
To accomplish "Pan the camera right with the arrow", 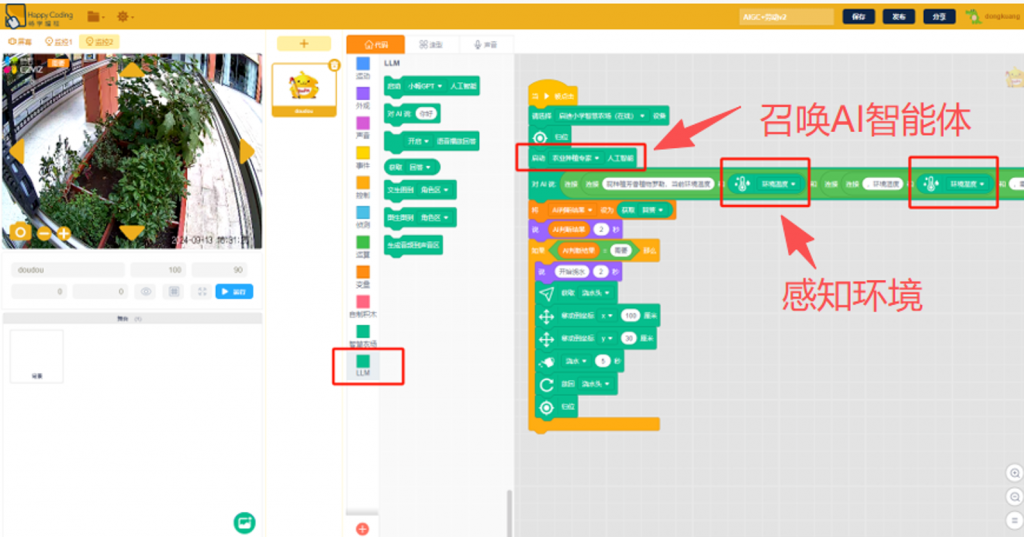I will 247,151.
